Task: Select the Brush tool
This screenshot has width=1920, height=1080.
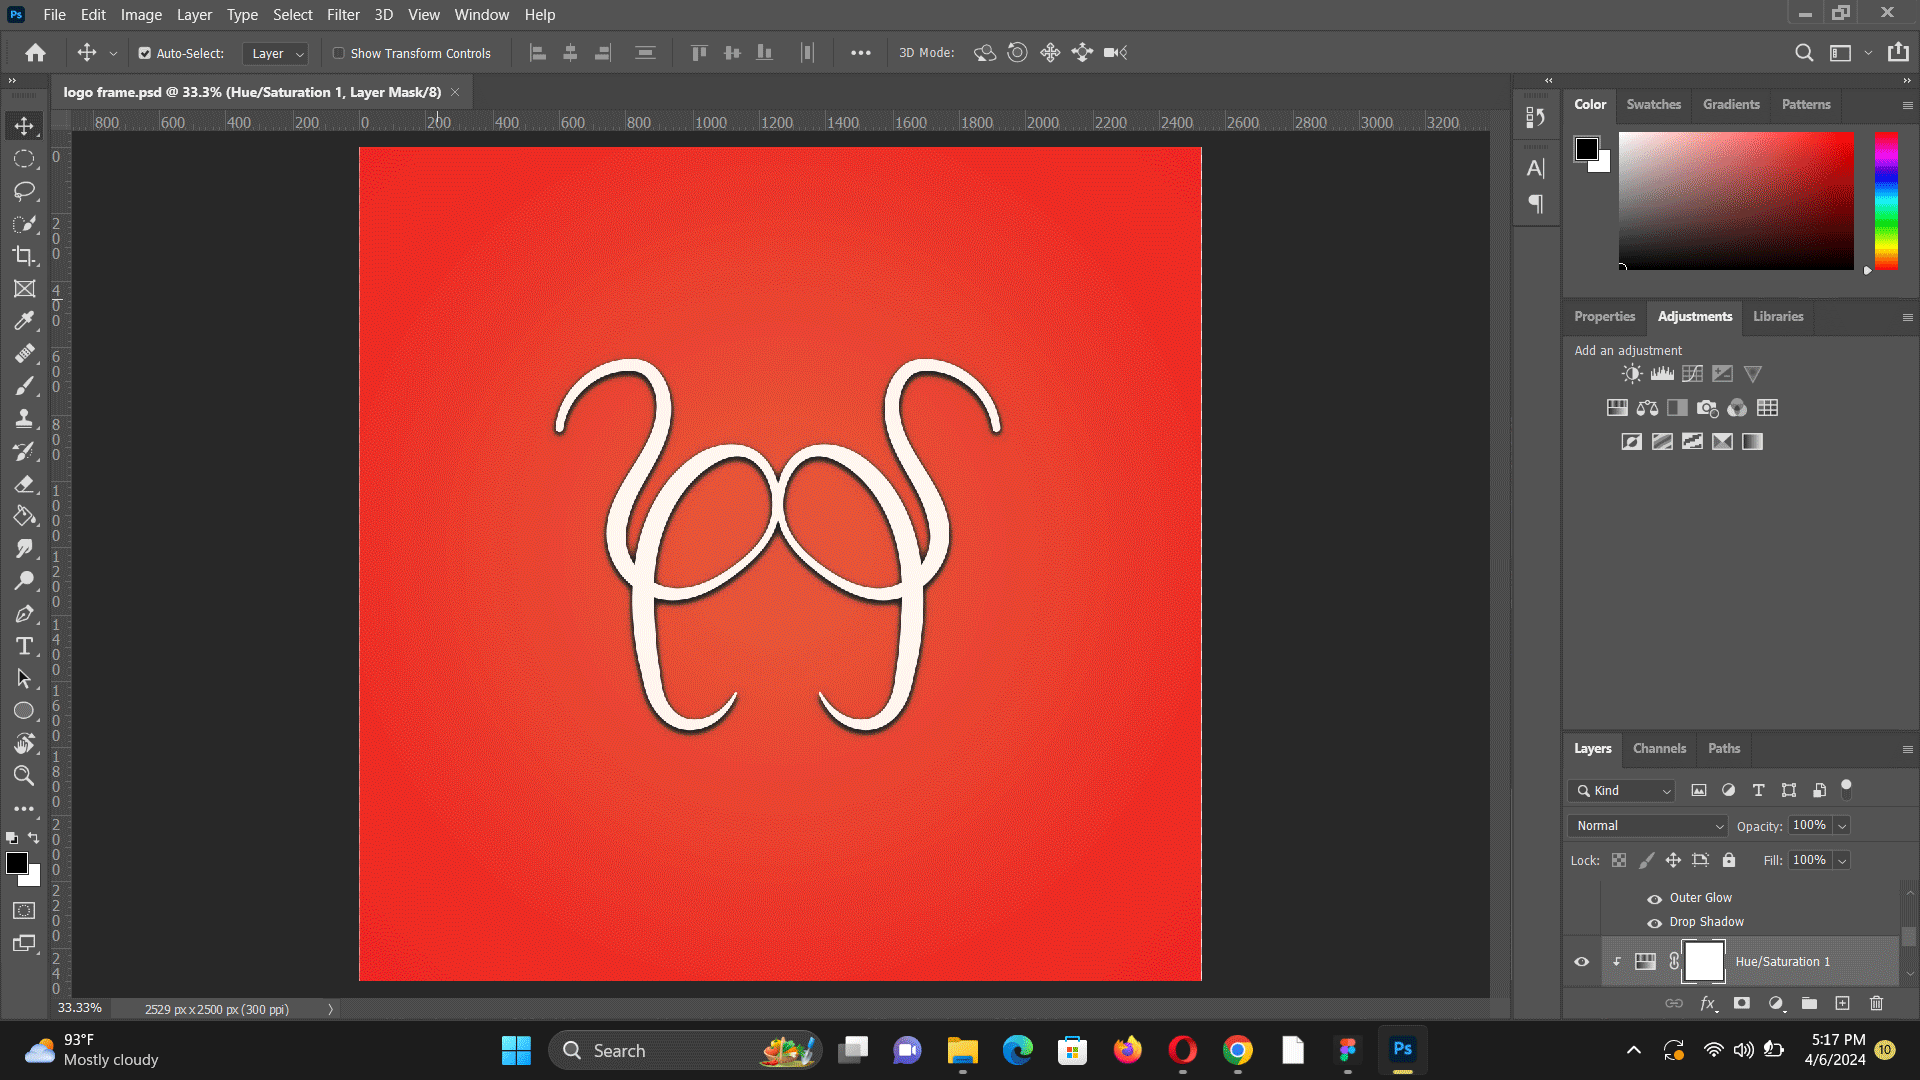Action: [24, 386]
